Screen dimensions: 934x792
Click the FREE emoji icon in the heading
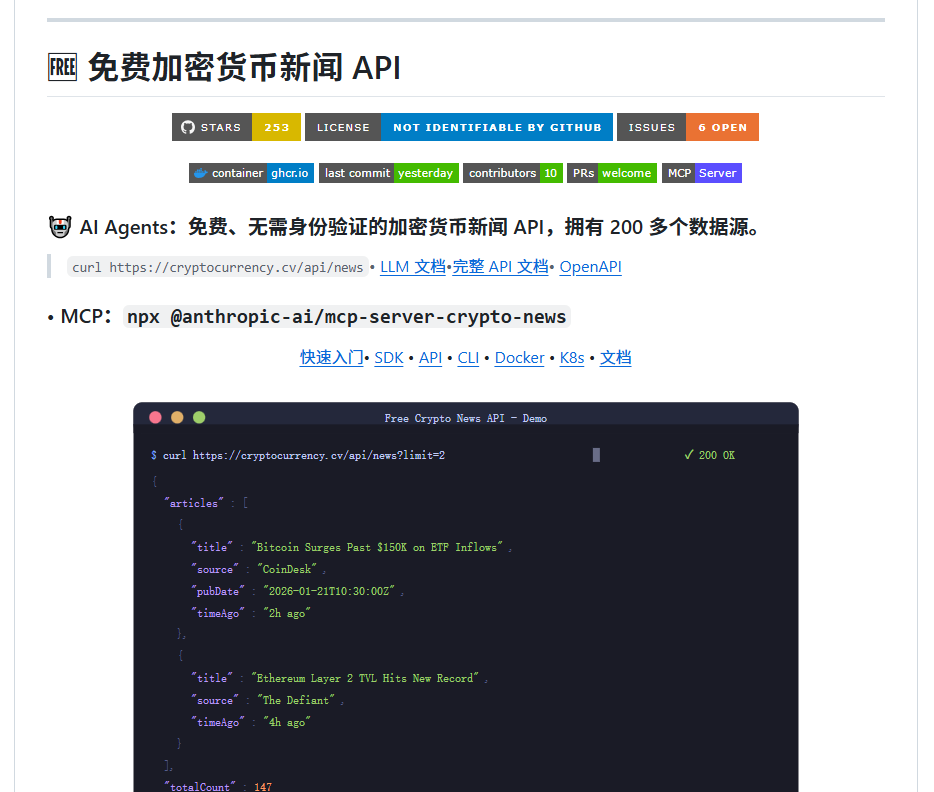point(63,67)
